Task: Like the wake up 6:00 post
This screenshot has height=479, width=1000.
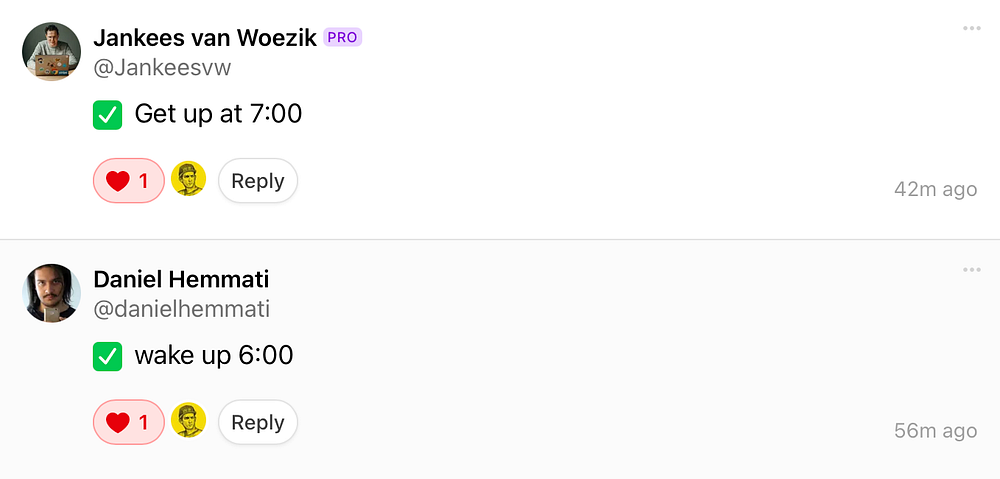Action: coord(128,422)
